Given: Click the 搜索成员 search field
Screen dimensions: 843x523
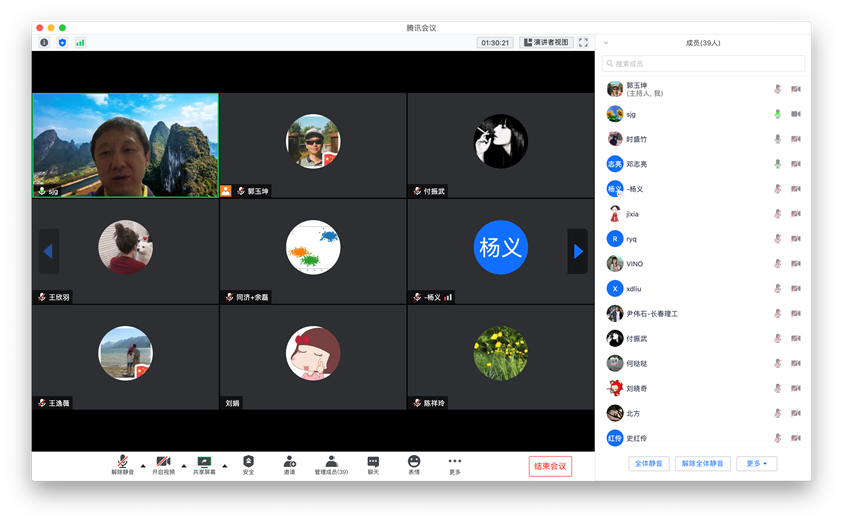Looking at the screenshot, I should [x=703, y=63].
